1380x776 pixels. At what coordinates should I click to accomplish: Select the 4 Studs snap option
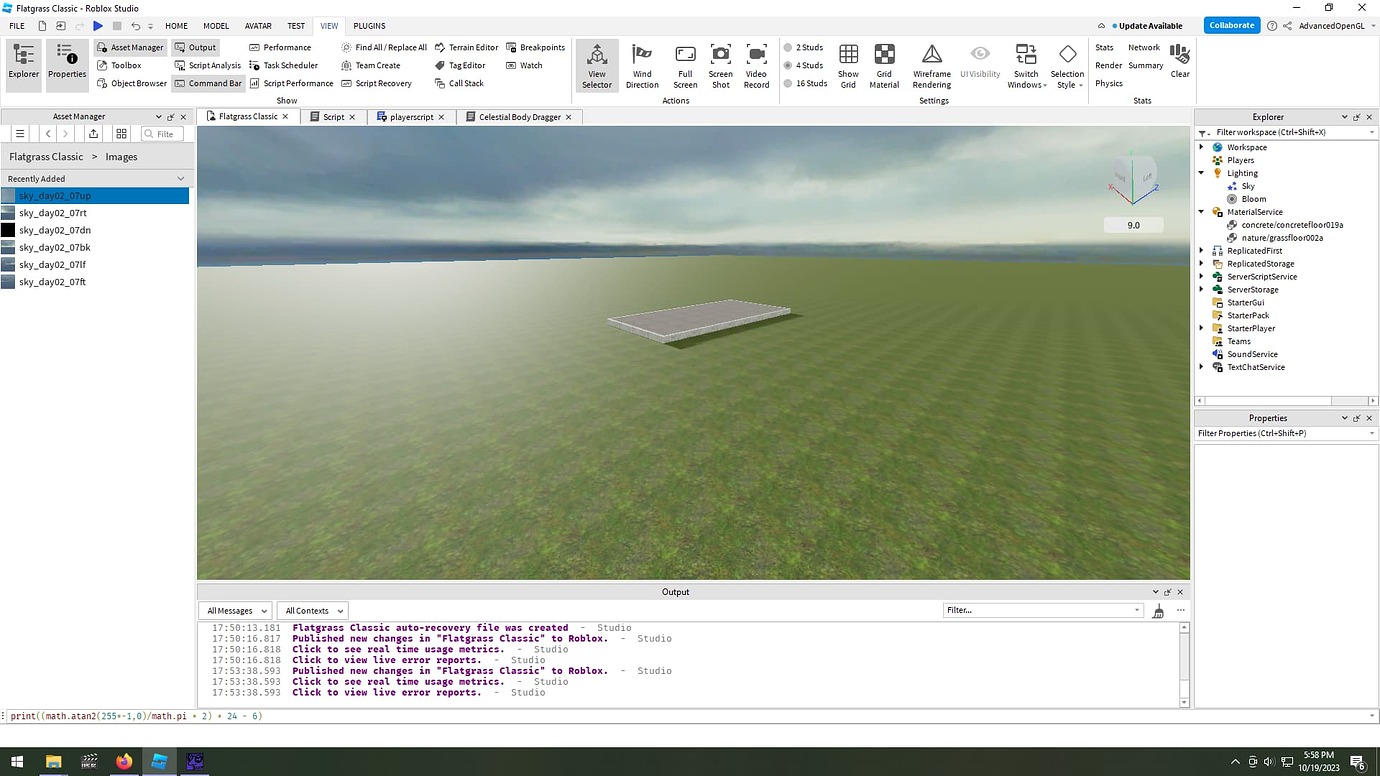806,65
